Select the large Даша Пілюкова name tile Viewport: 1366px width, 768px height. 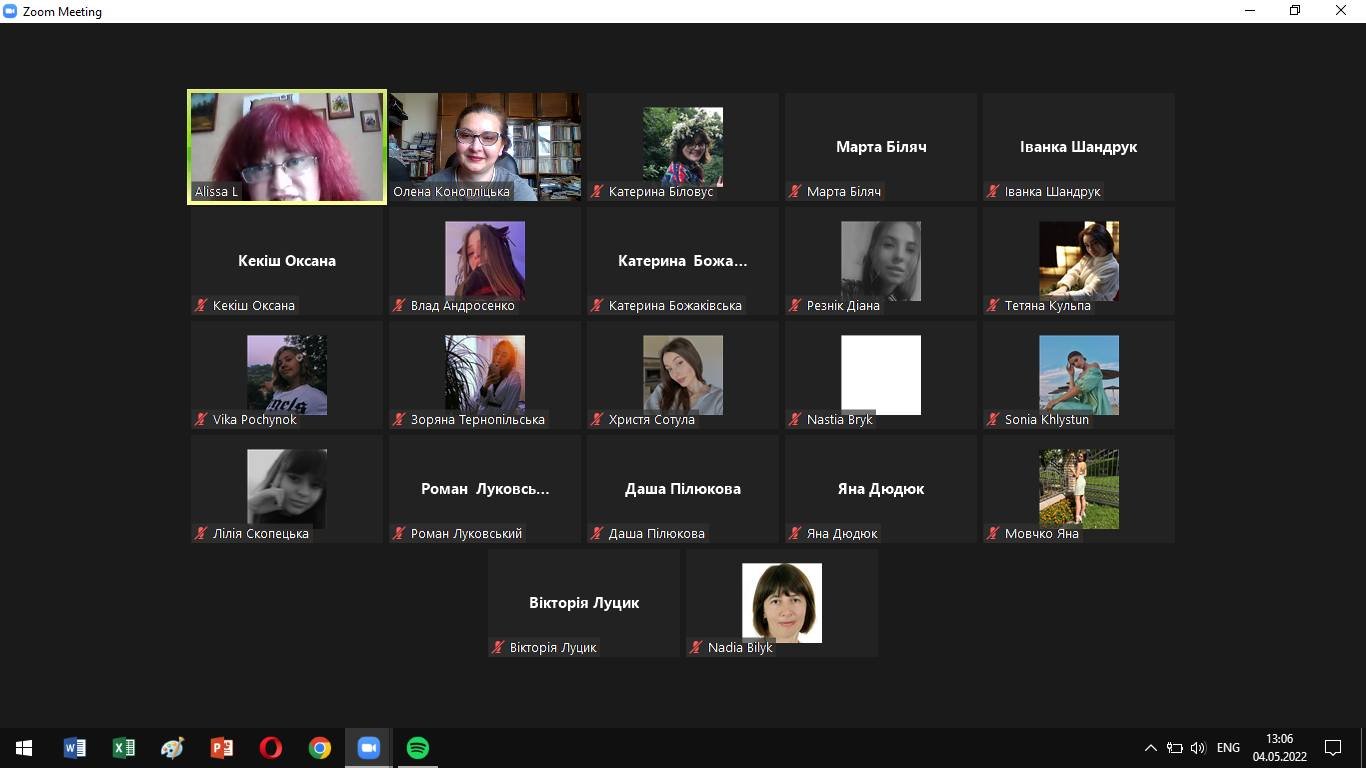click(x=683, y=489)
